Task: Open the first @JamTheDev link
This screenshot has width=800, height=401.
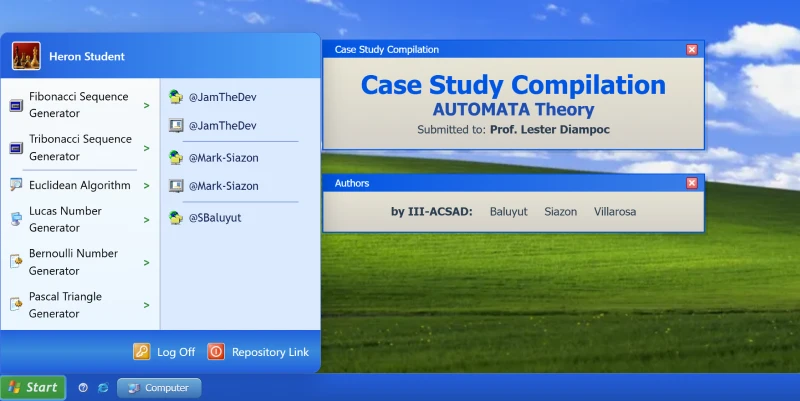Action: (222, 97)
